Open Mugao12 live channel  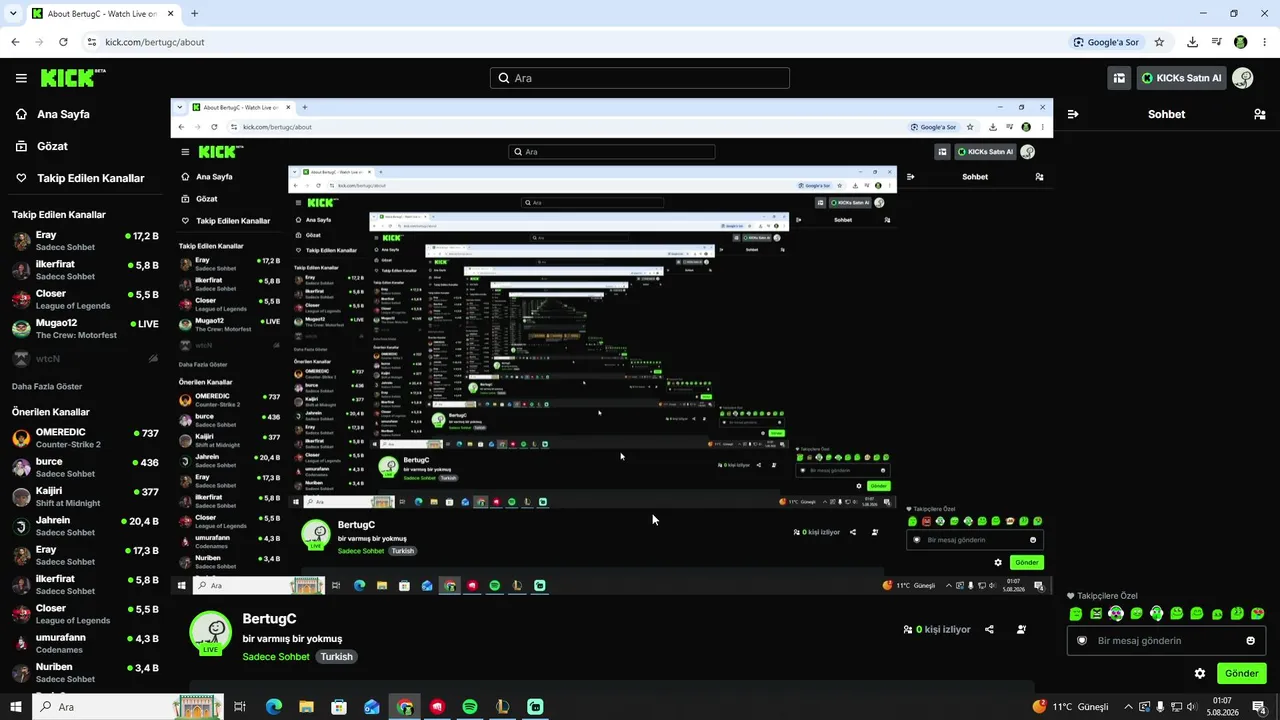[x=85, y=329]
